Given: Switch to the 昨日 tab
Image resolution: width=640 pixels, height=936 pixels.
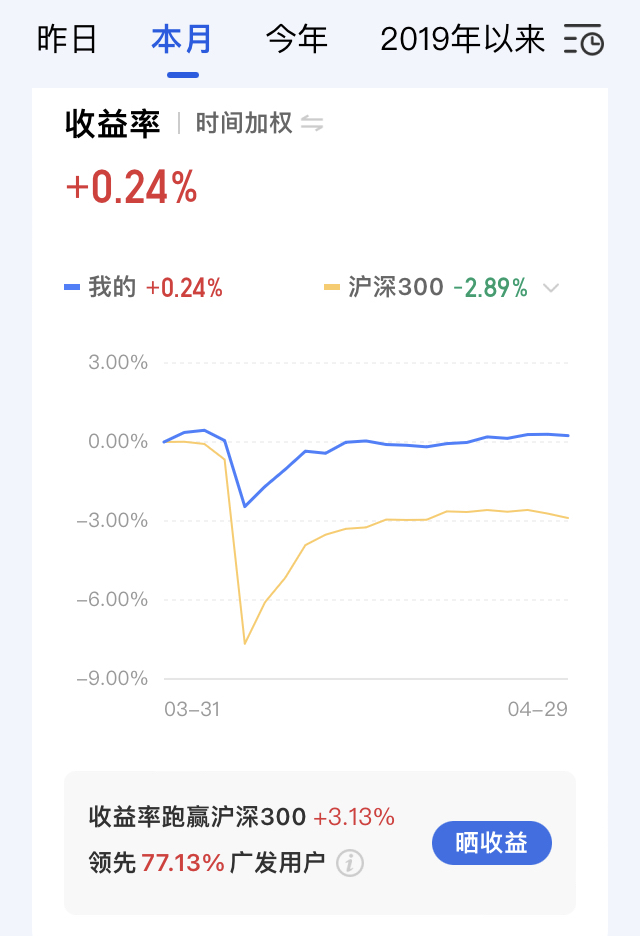Looking at the screenshot, I should (67, 40).
